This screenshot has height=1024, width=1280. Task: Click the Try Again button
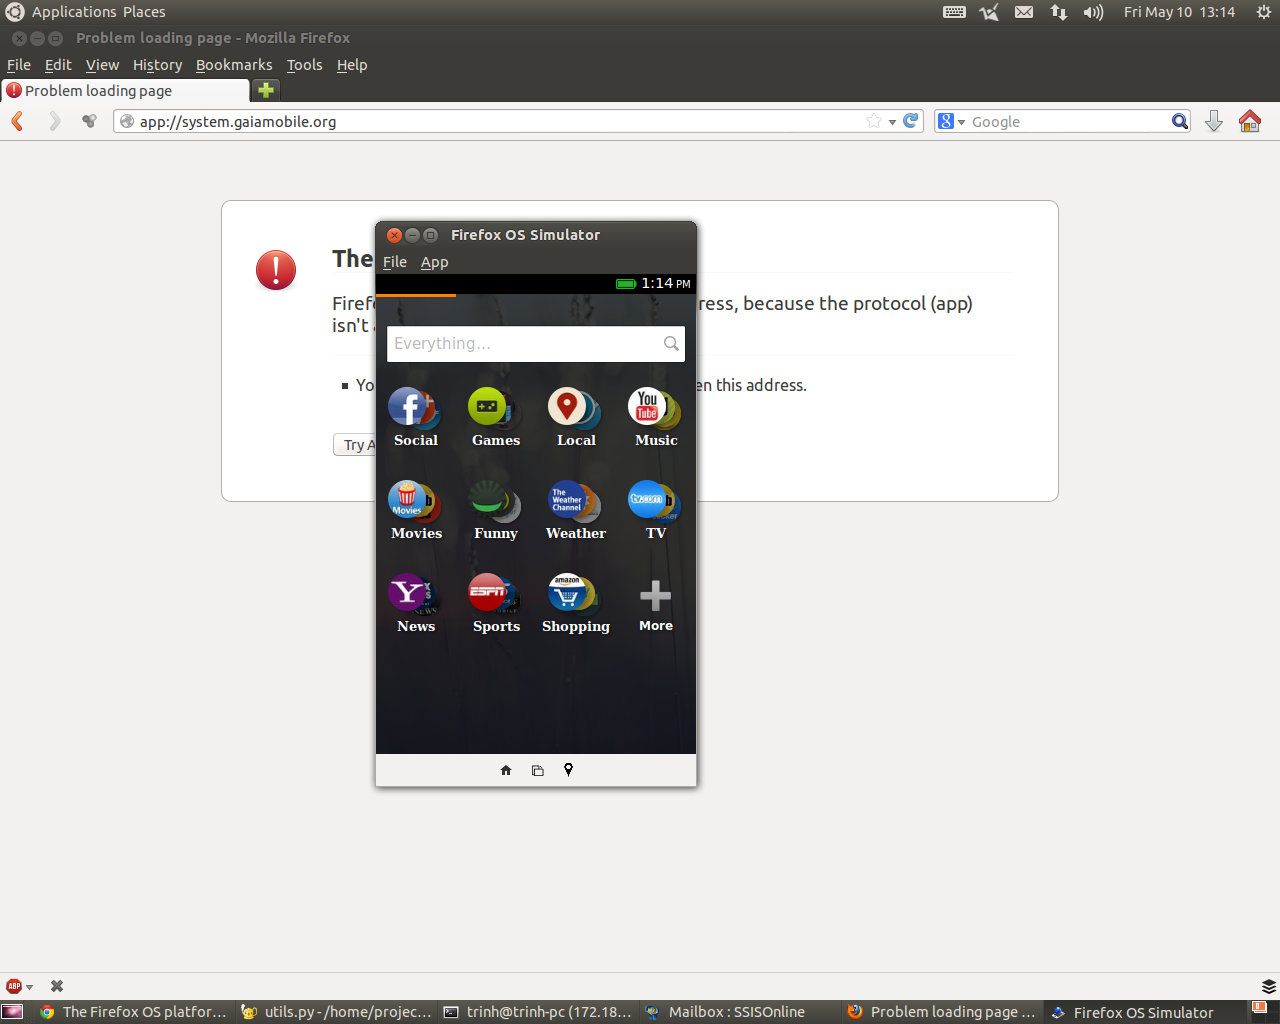click(x=357, y=444)
